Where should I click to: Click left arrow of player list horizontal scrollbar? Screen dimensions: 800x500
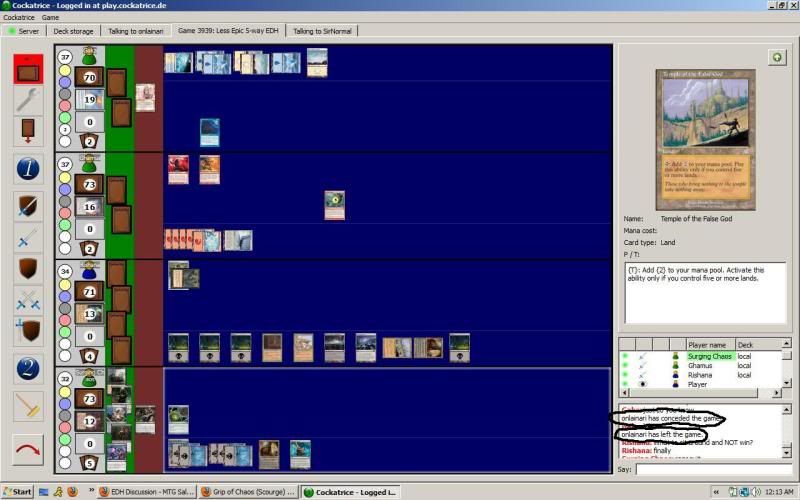(624, 393)
